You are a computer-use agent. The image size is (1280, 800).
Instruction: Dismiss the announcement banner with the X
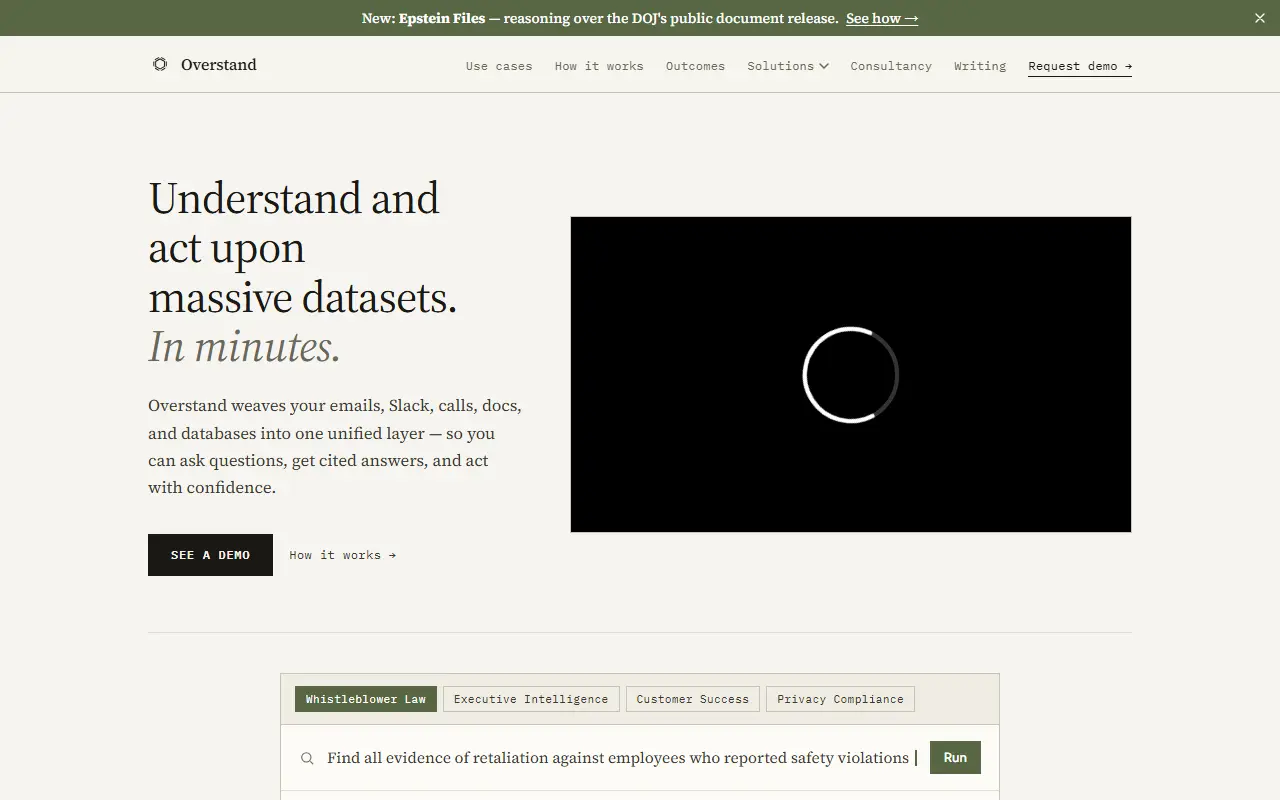point(1260,18)
